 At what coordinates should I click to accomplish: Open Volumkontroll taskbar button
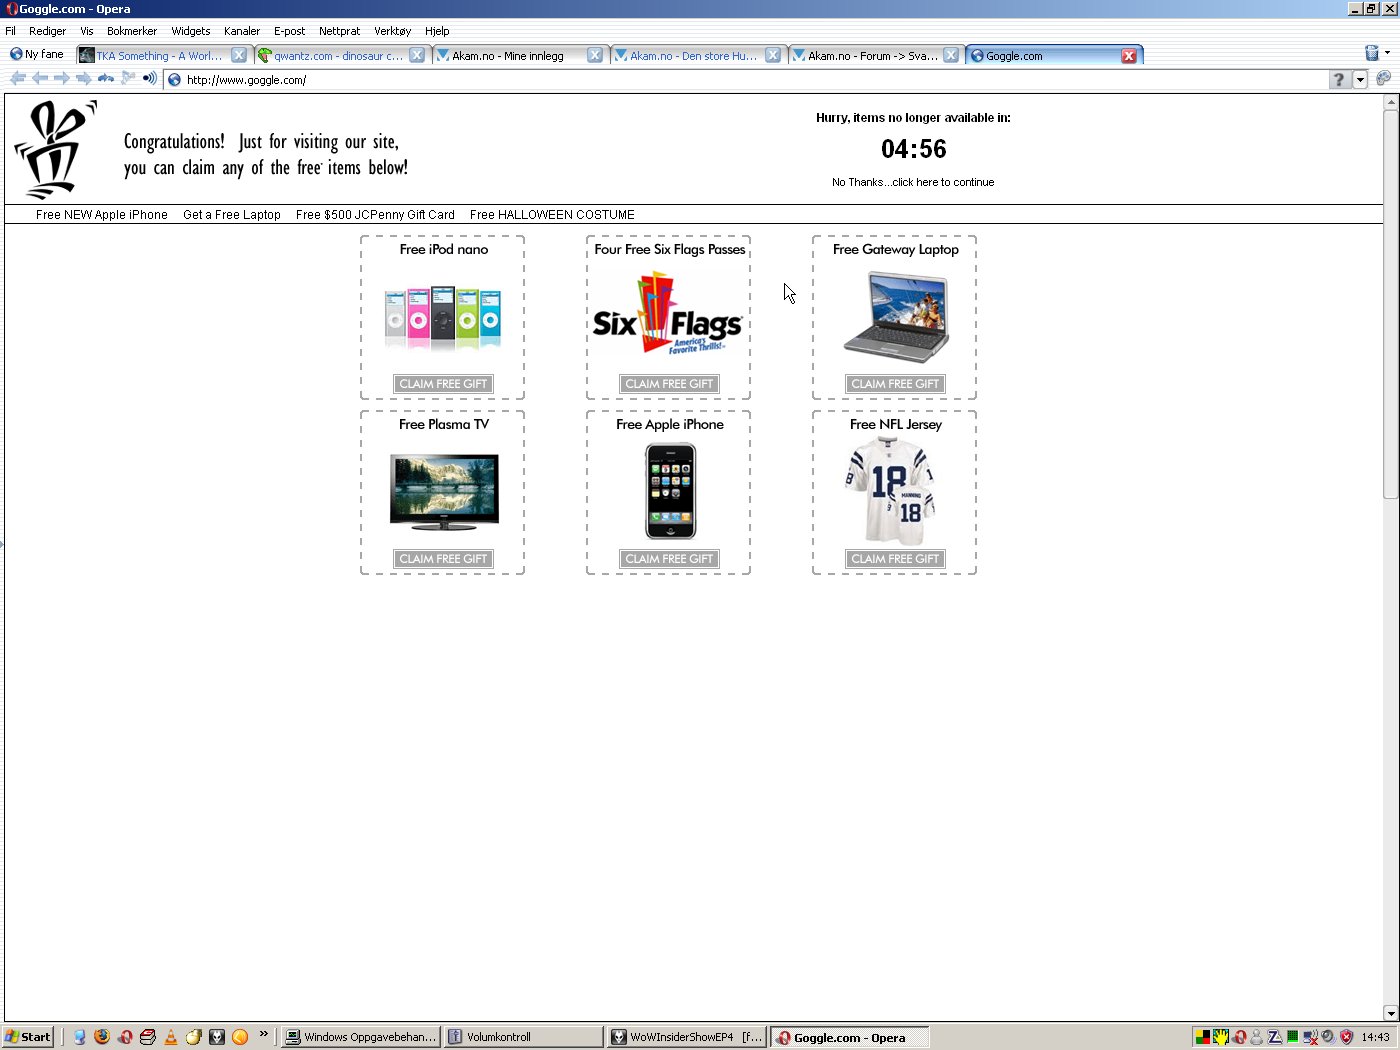(x=524, y=1037)
